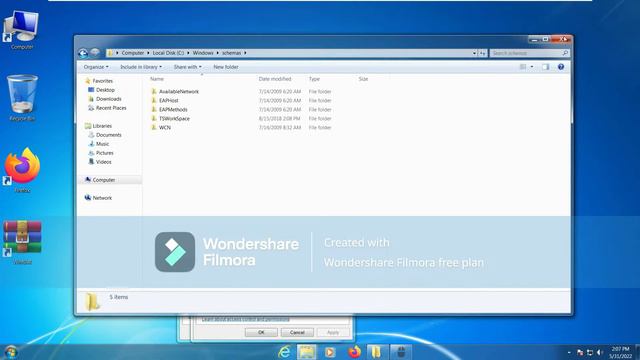Expand the view options dropdown arrow
Screen dimensions: 640x360
[532, 67]
